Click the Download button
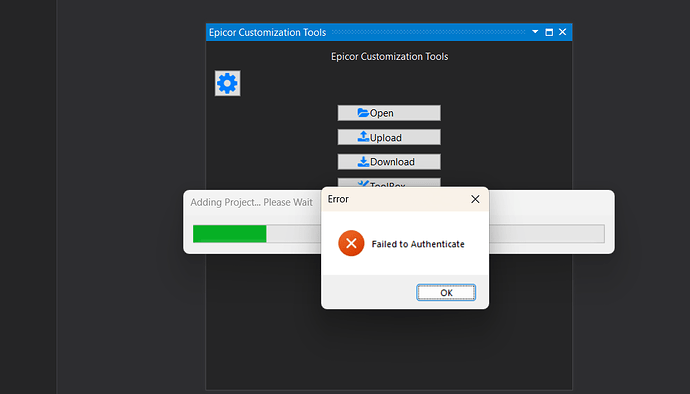Screen dimensions: 690x394 [x=389, y=162]
